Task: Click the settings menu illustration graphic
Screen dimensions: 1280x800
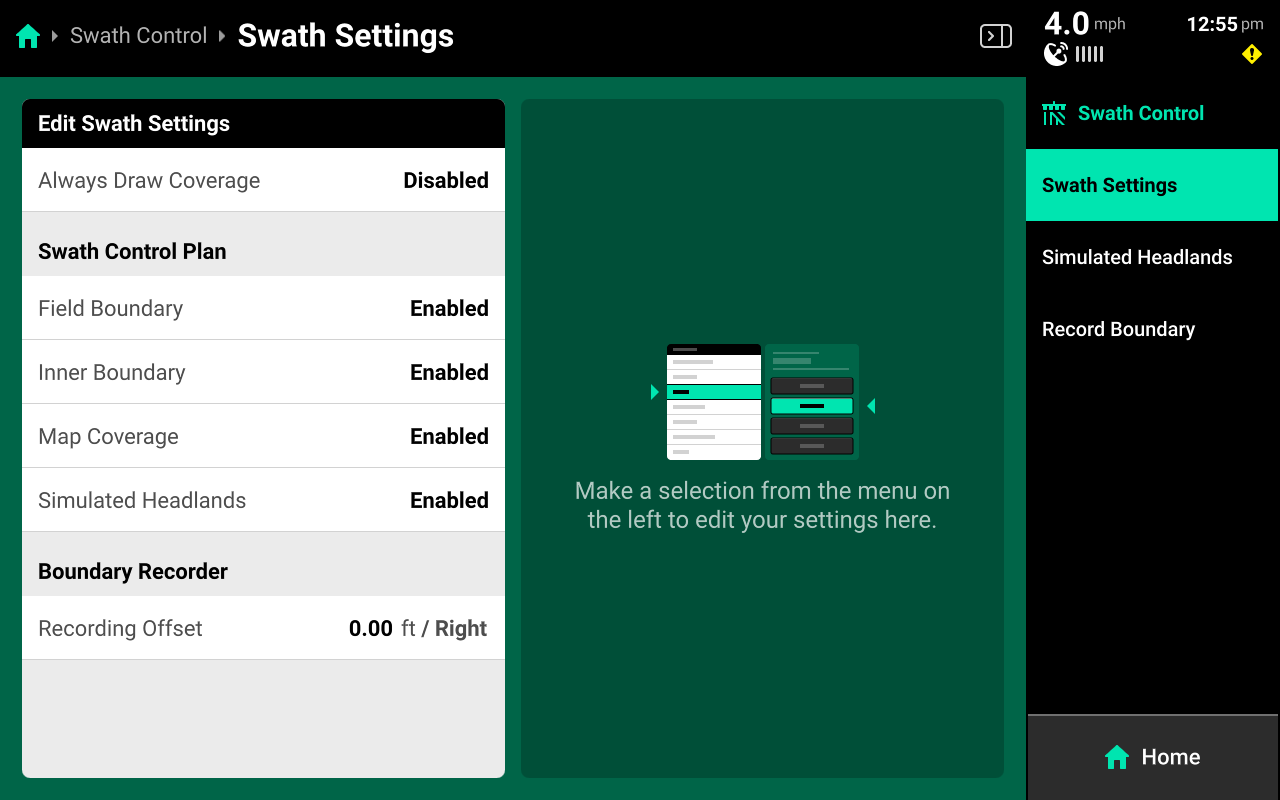Action: [x=762, y=402]
